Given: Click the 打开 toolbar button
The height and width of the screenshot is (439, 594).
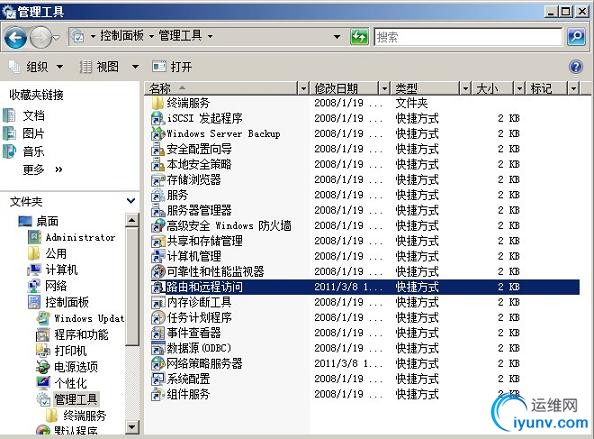Looking at the screenshot, I should 172,67.
